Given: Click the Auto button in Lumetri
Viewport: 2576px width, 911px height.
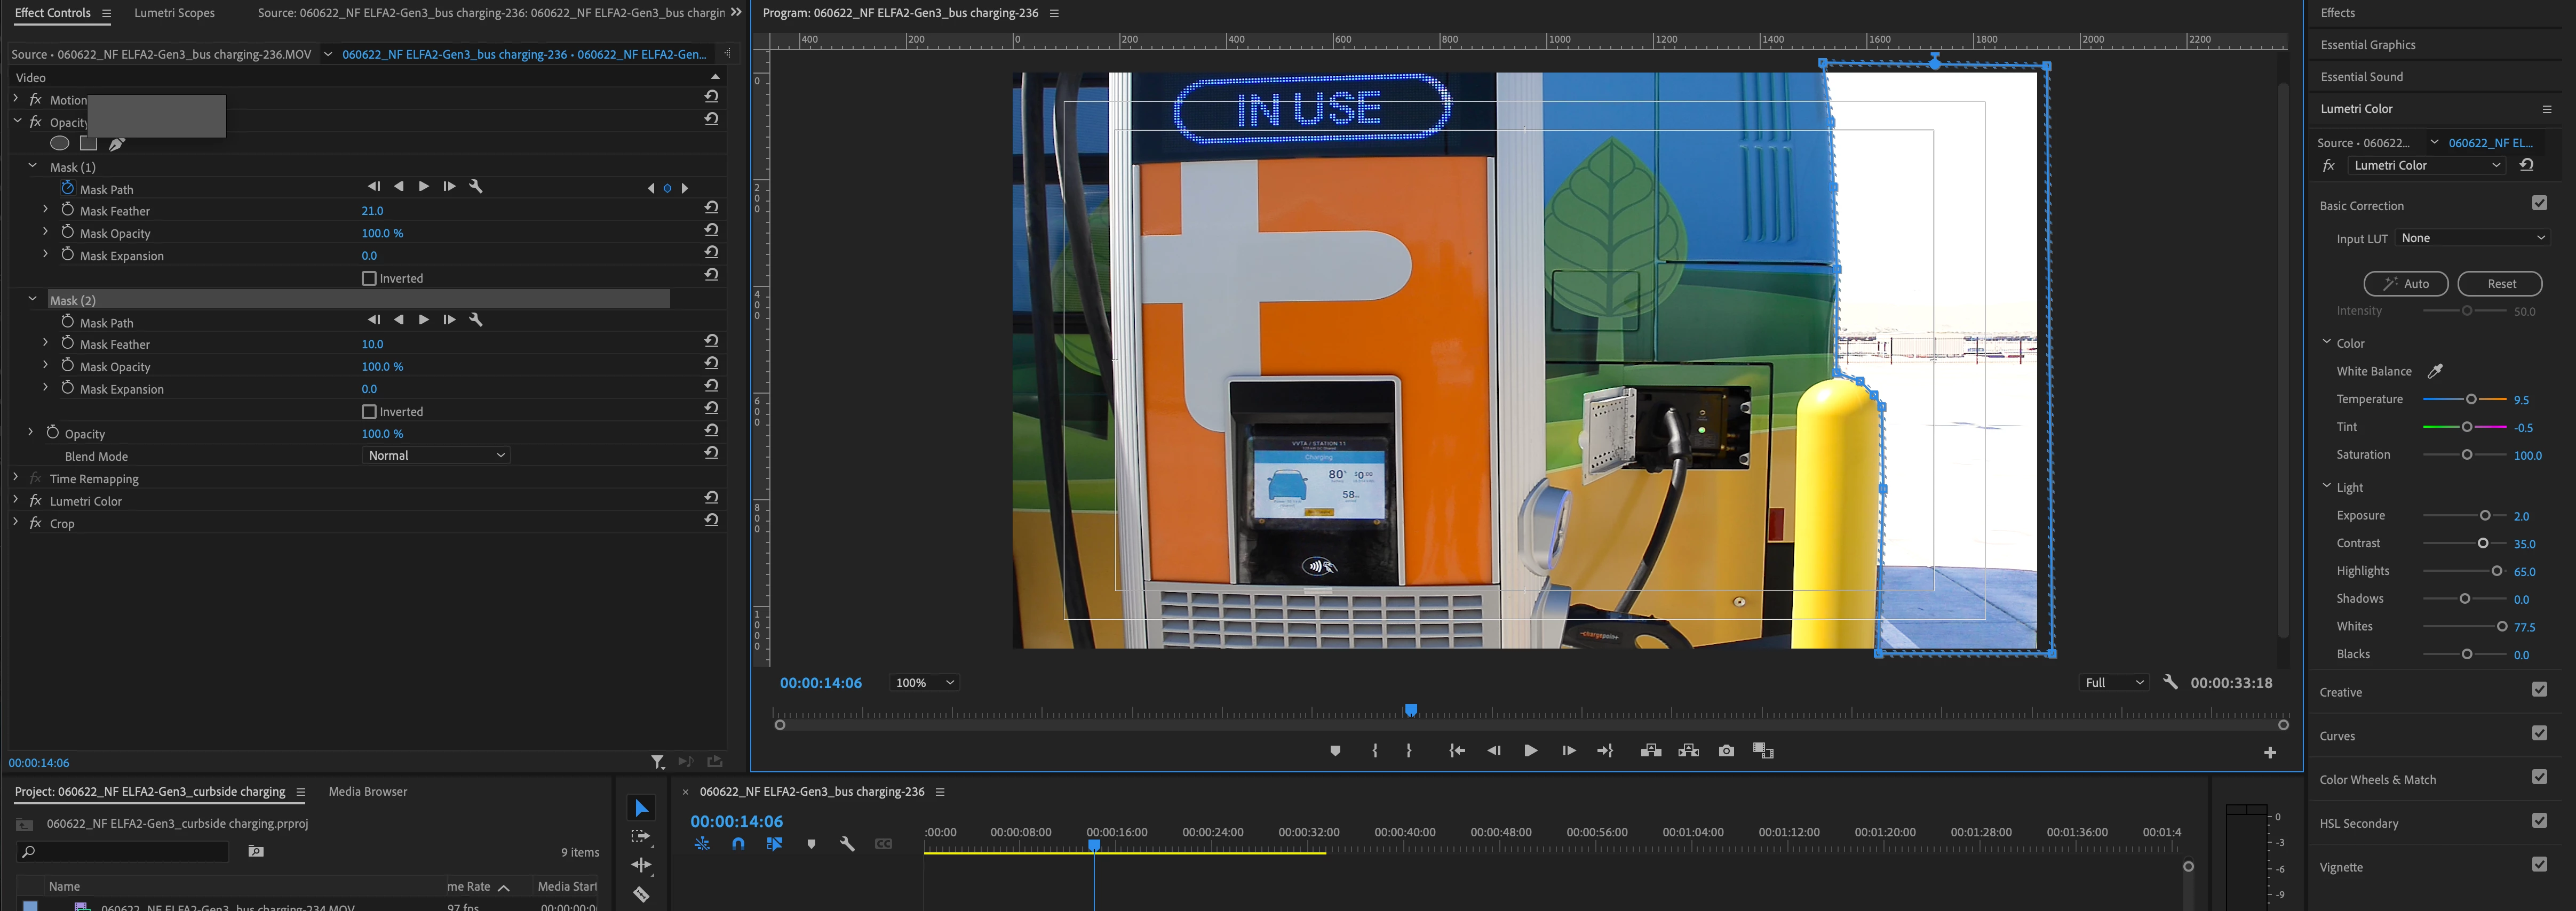Looking at the screenshot, I should tap(2405, 284).
